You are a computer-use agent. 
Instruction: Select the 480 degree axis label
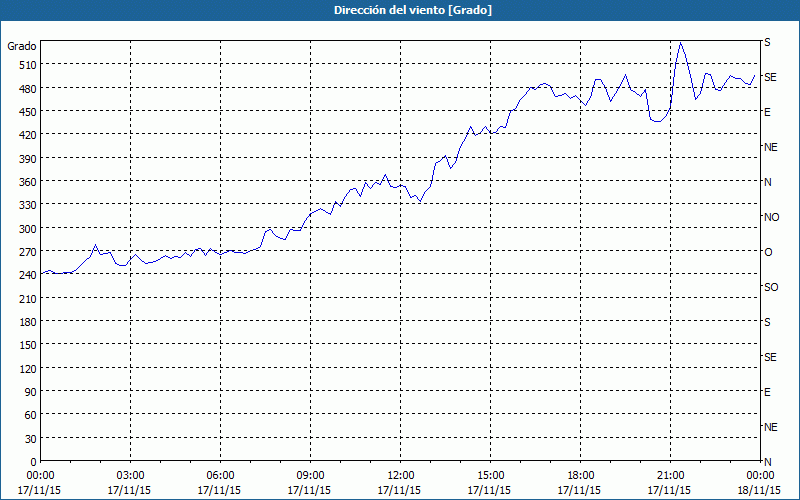[28, 89]
